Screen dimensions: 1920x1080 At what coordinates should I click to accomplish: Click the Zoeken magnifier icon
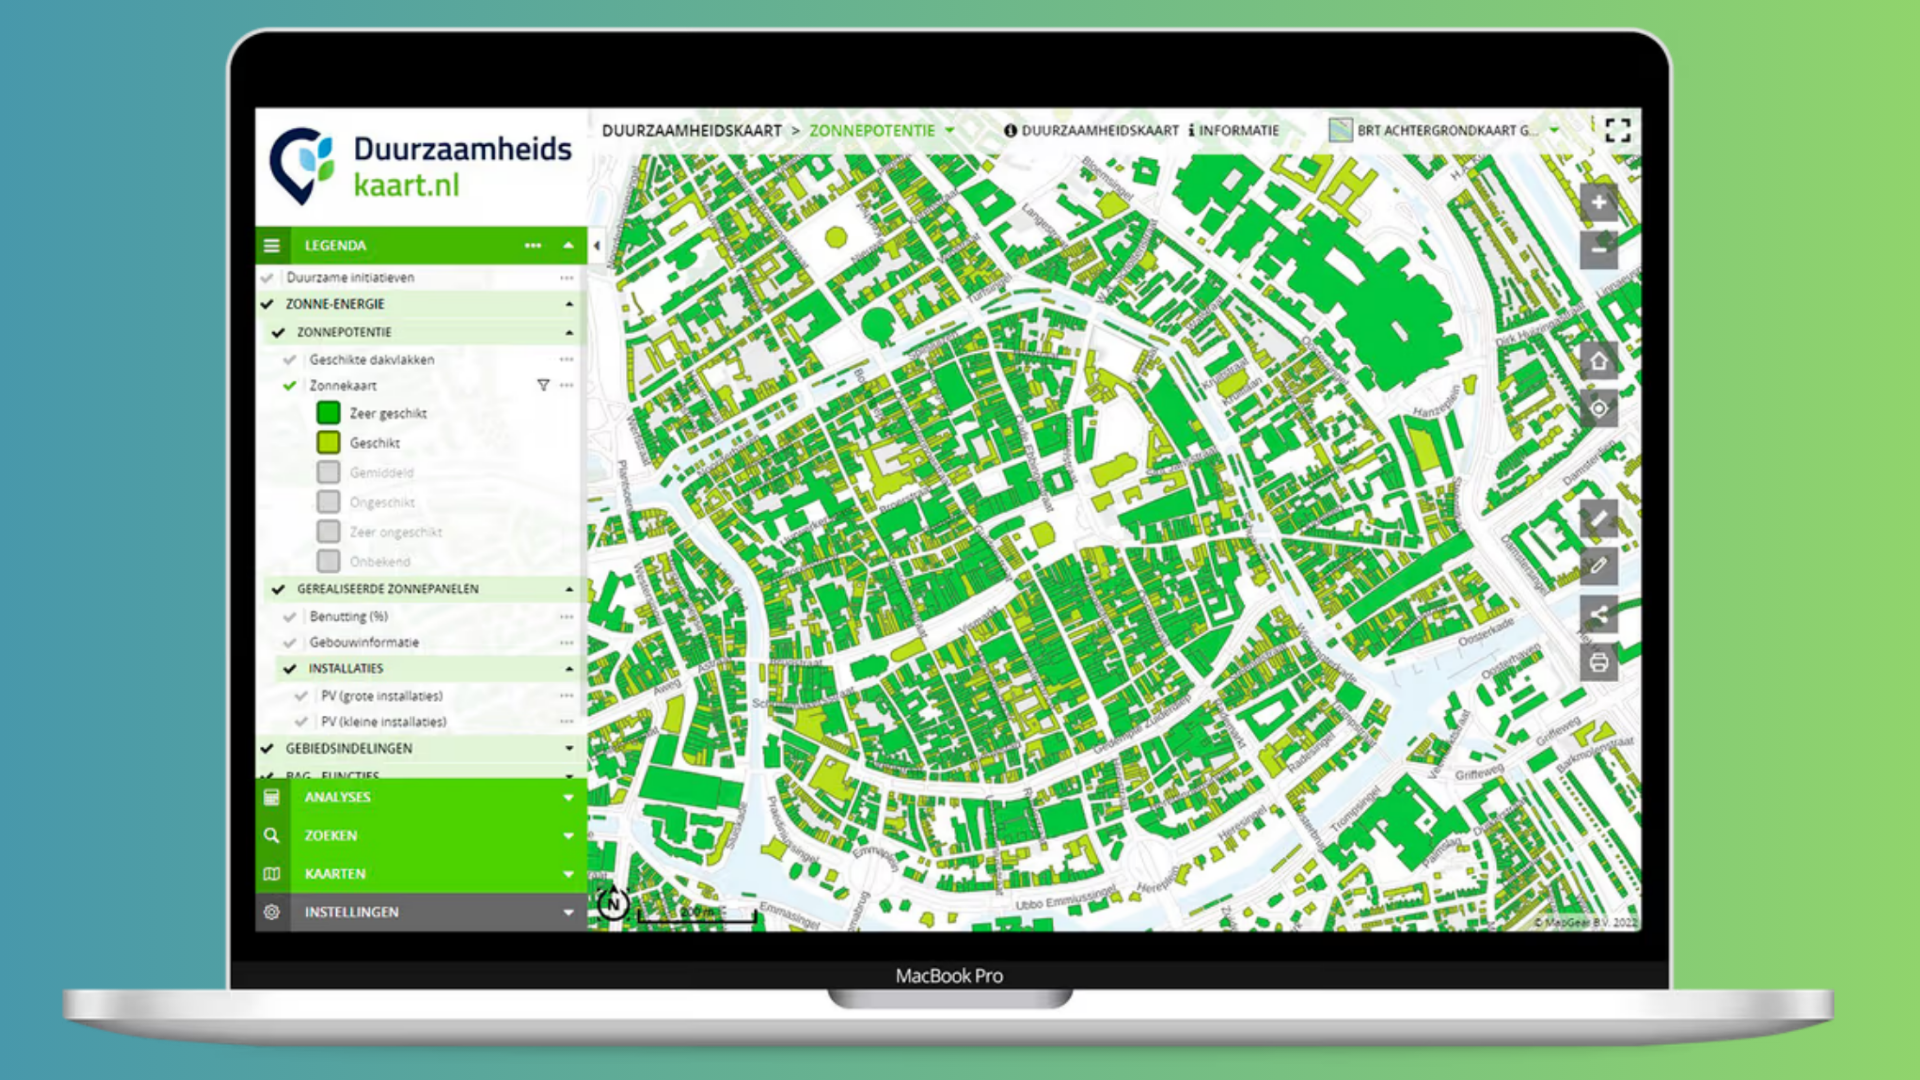(x=272, y=835)
